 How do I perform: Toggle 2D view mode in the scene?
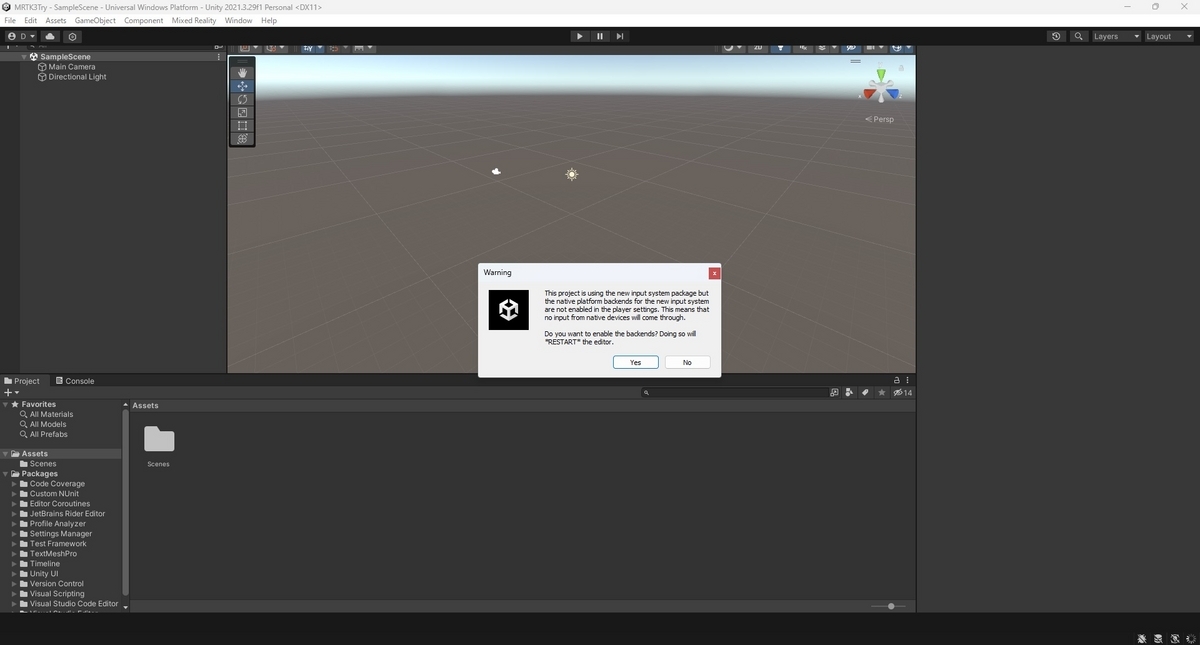(x=758, y=47)
